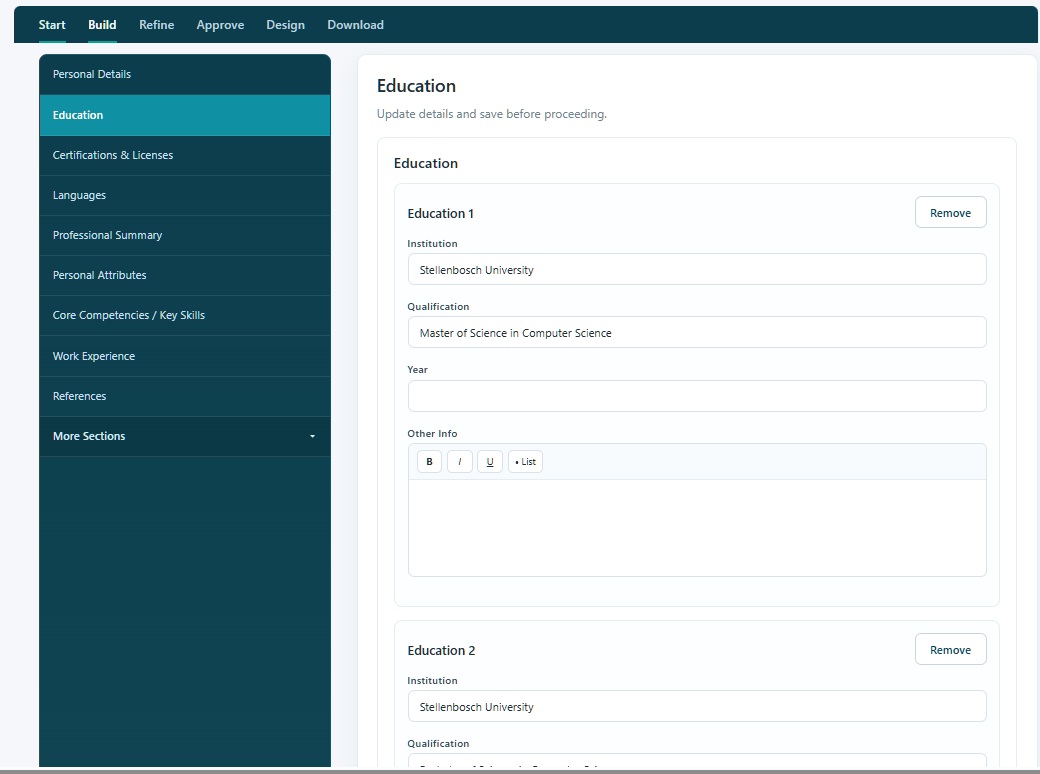The width and height of the screenshot is (1040, 774).
Task: Open Personal Attributes section
Action: click(184, 275)
